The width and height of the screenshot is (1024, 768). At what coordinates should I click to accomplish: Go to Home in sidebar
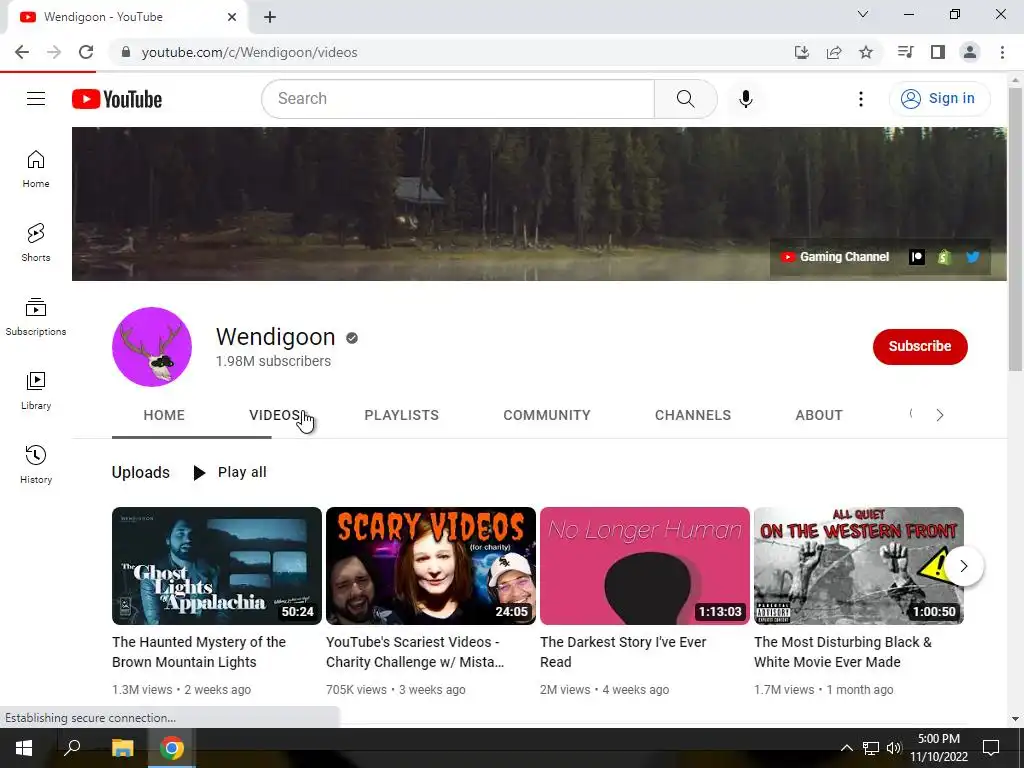pos(36,169)
